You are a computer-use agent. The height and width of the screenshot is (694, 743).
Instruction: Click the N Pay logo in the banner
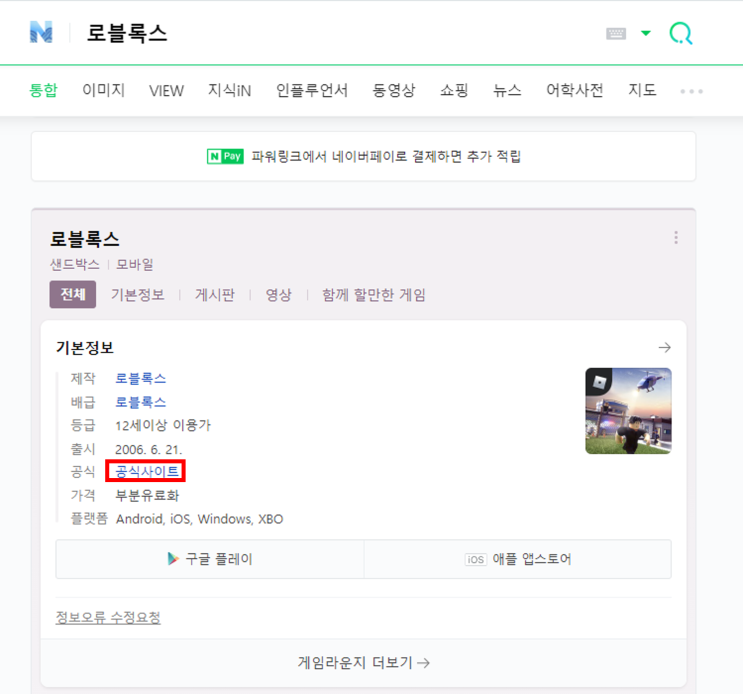[225, 156]
